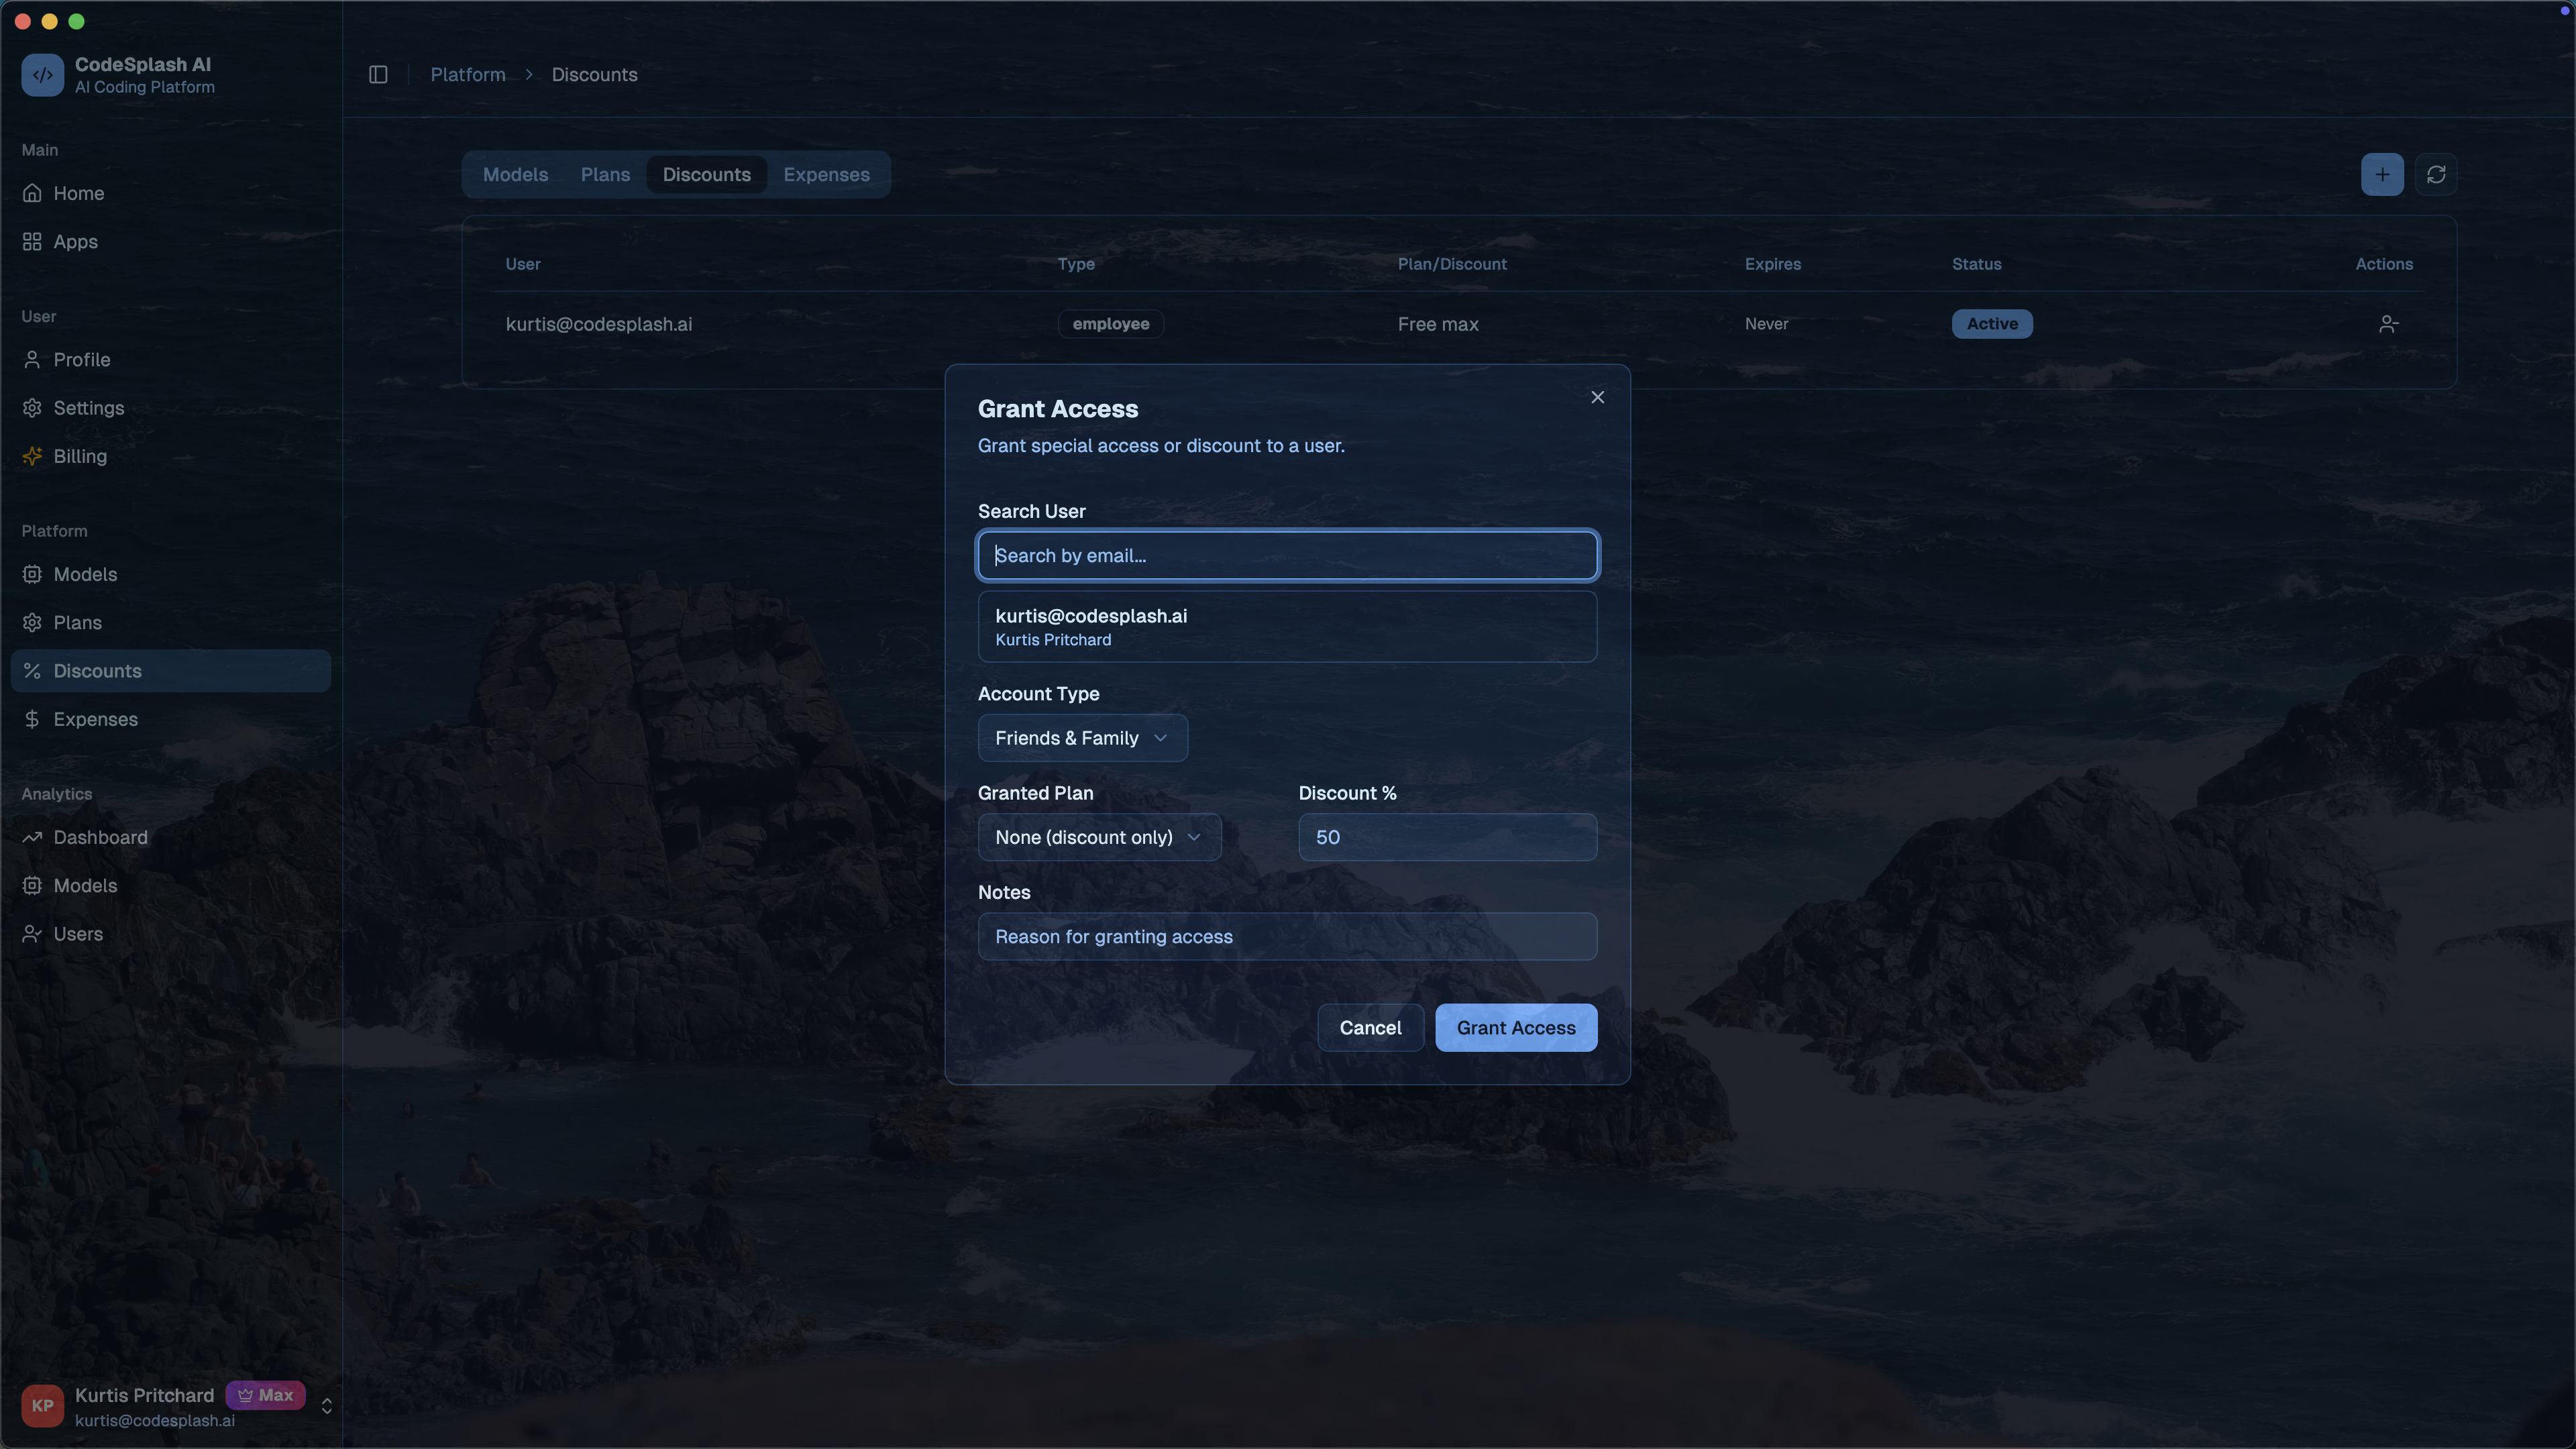Close the Grant Access dialog

(1597, 397)
